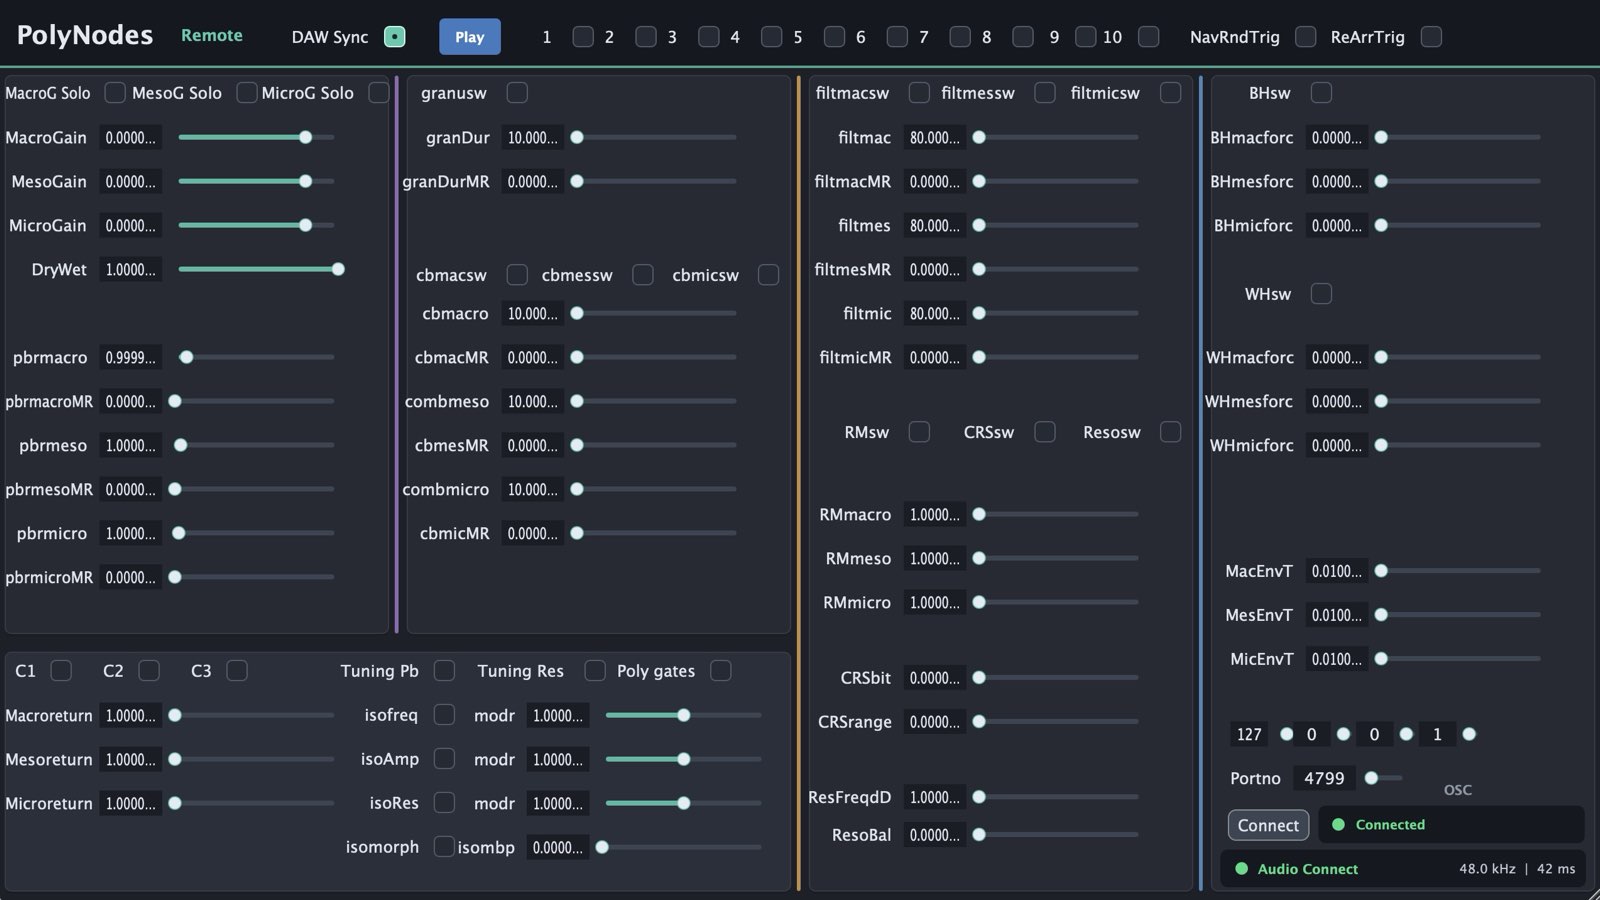Click the pbrmacro value field
This screenshot has height=900, width=1600.
pos(131,357)
